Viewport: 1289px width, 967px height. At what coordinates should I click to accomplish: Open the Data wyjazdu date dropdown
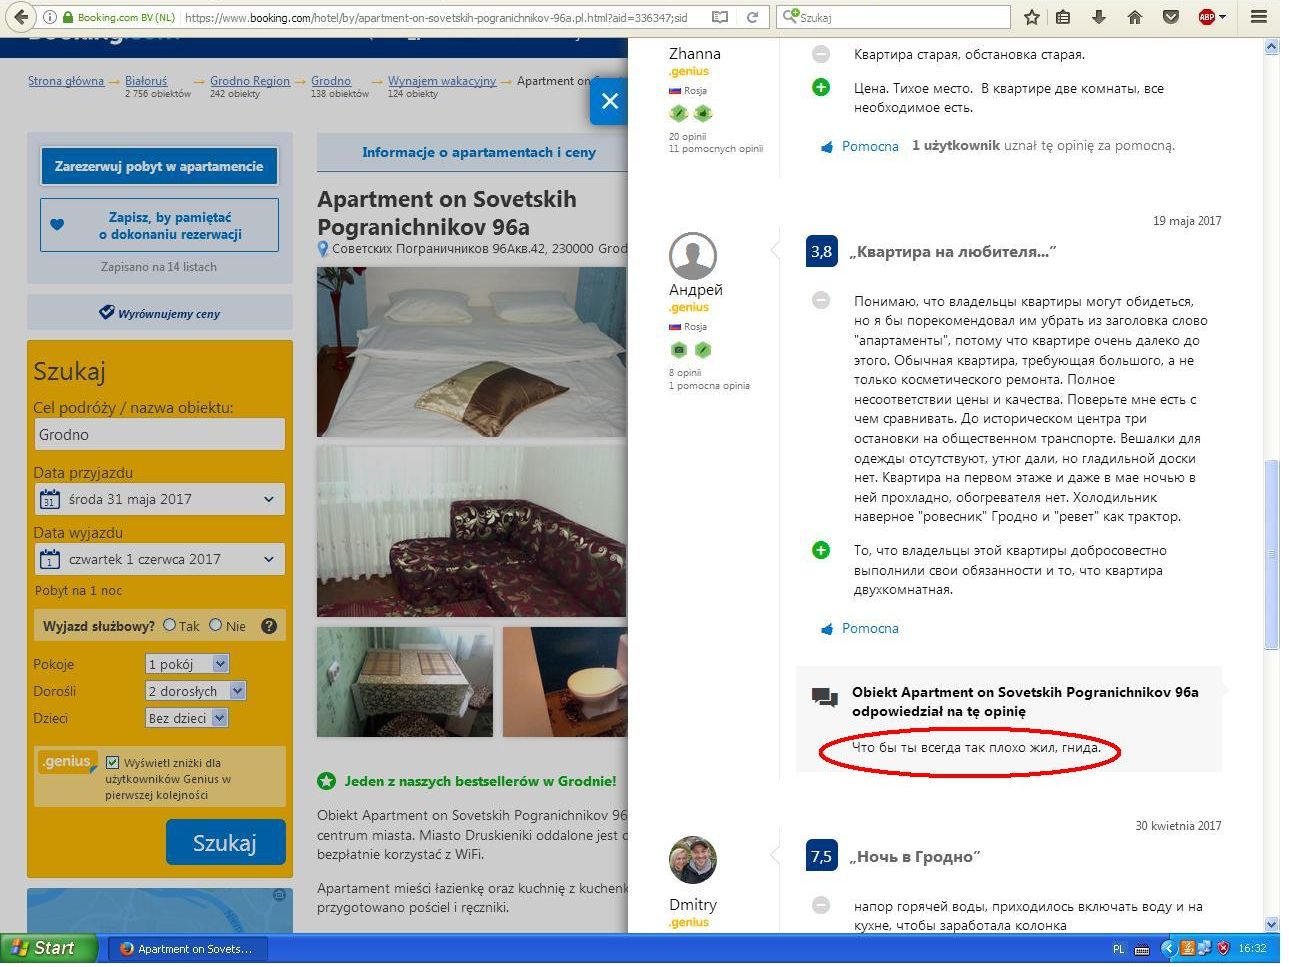pyautogui.click(x=160, y=559)
